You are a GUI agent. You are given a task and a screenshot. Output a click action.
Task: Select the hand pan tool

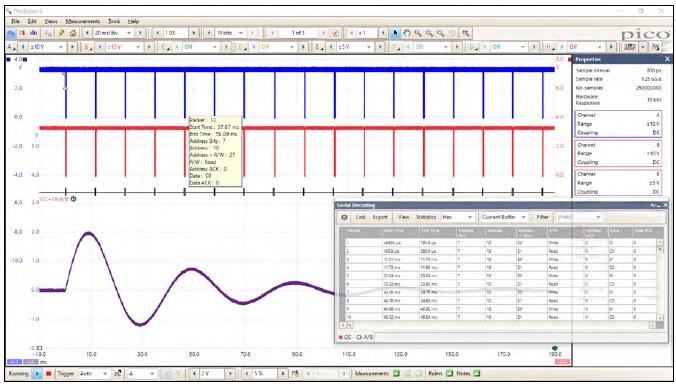(x=407, y=33)
